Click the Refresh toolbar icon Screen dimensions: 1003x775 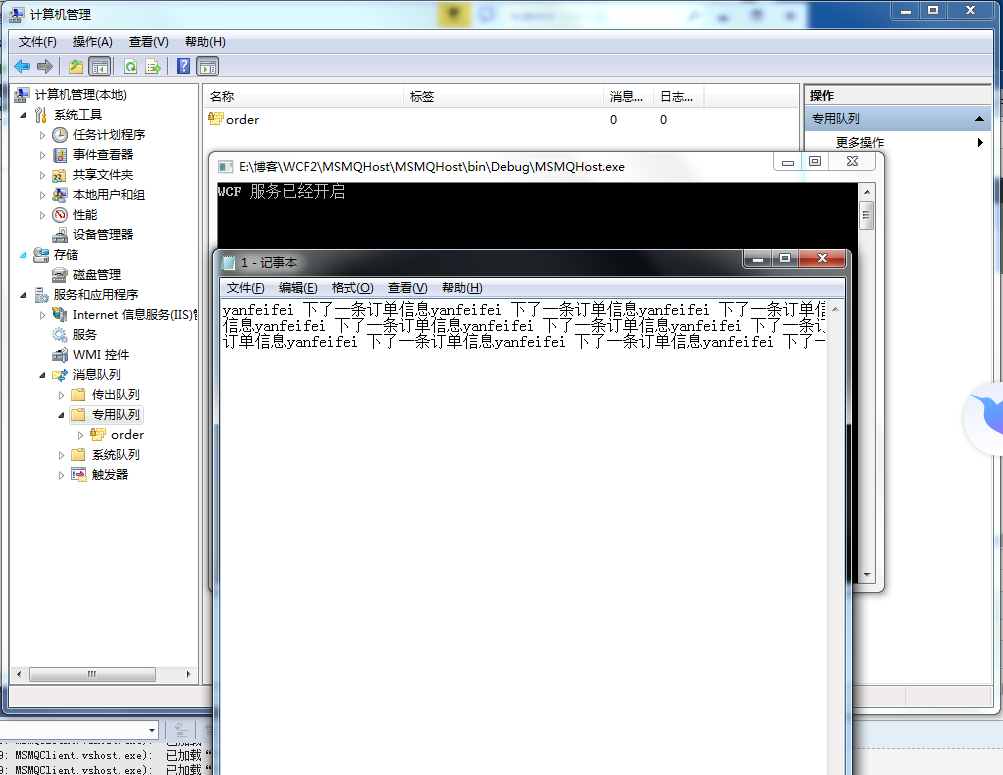point(130,67)
